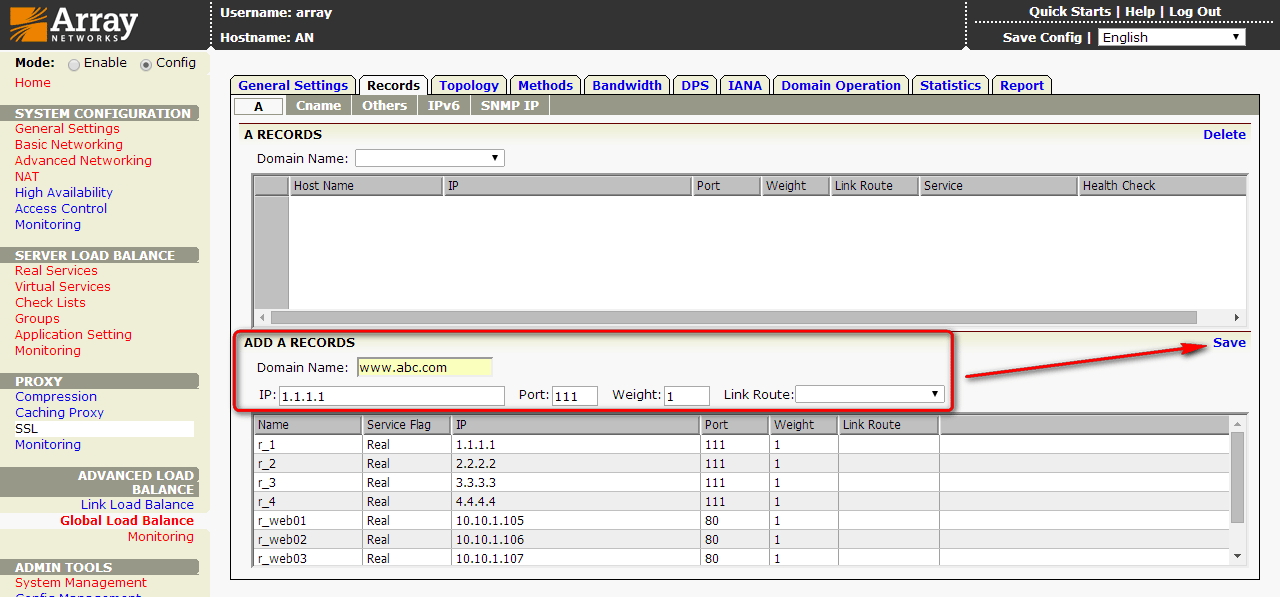This screenshot has height=597, width=1280.
Task: Switch to the General Settings tab
Action: [293, 86]
